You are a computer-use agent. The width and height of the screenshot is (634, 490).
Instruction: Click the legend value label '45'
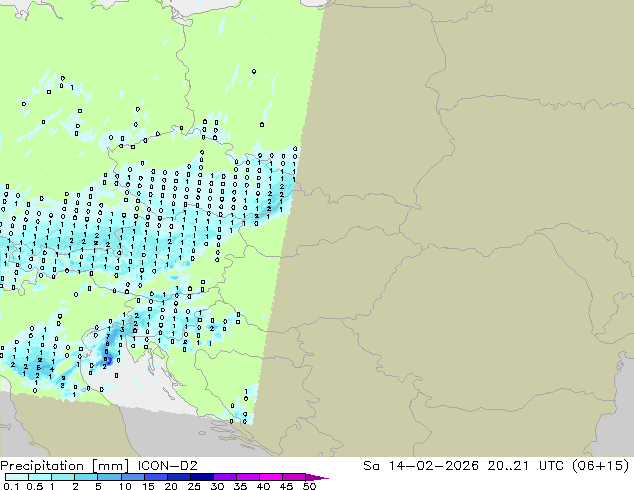coord(286,486)
